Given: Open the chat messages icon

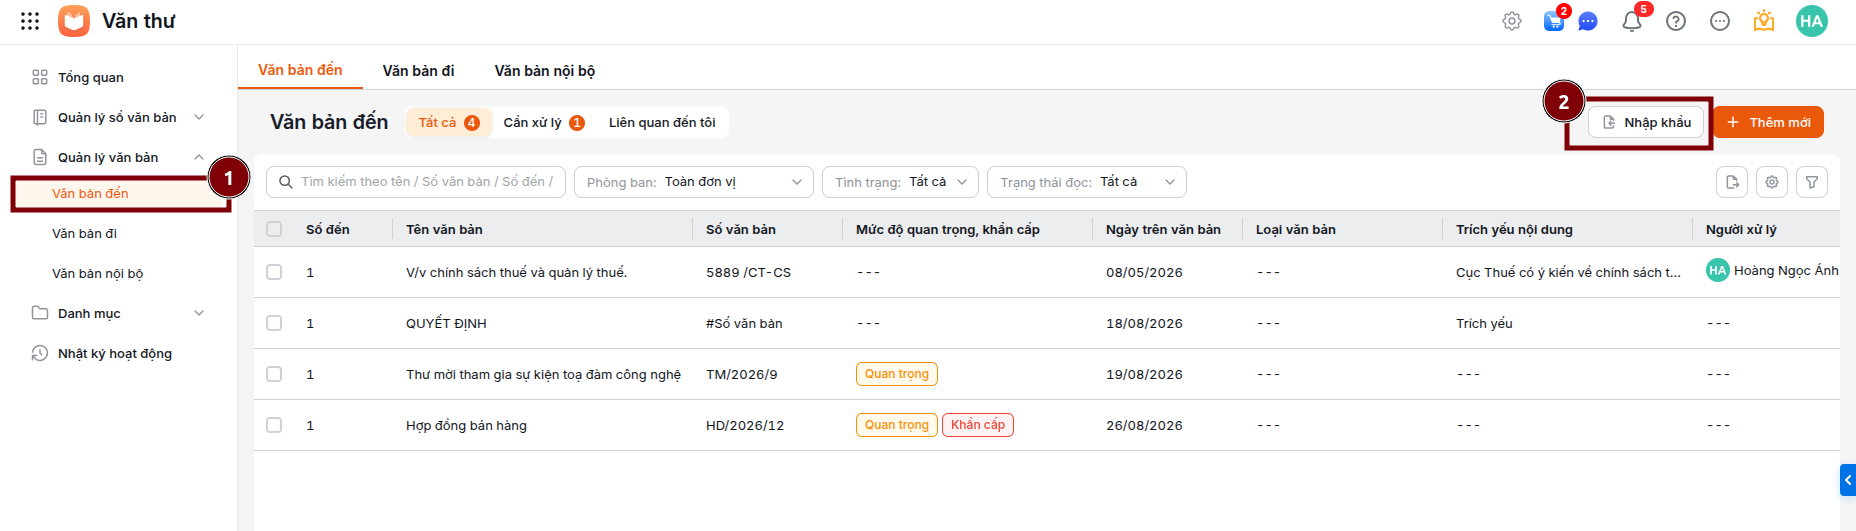Looking at the screenshot, I should click(1588, 21).
